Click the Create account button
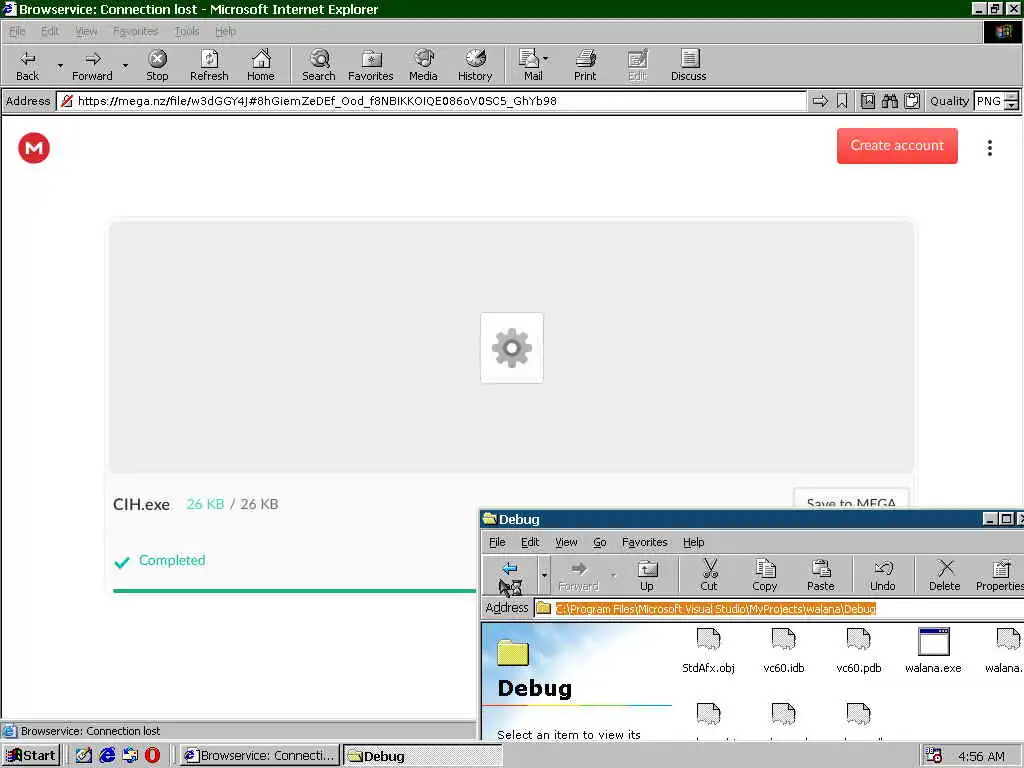 (897, 146)
